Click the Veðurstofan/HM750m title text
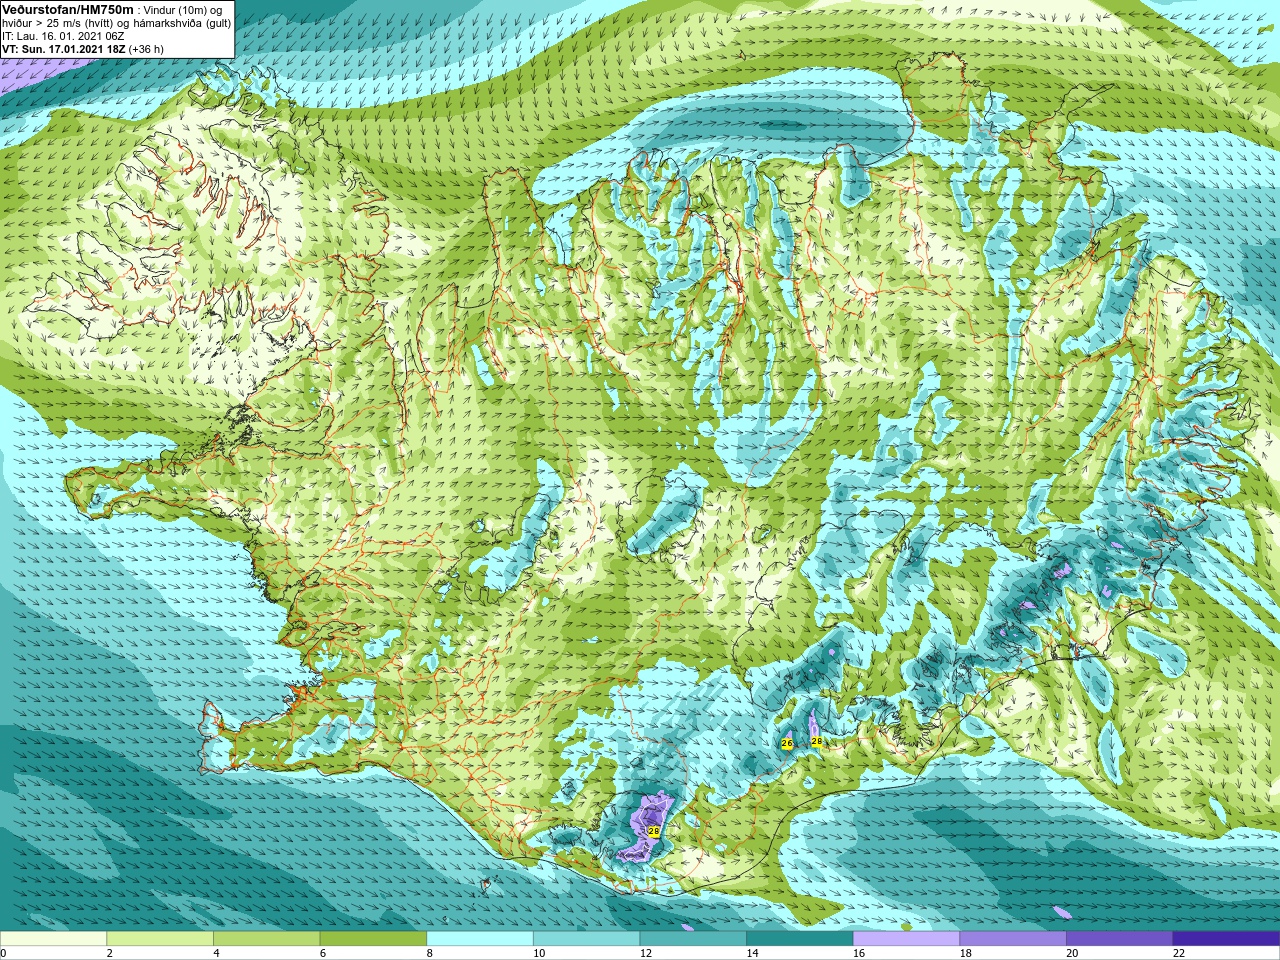The height and width of the screenshot is (960, 1280). (67, 9)
